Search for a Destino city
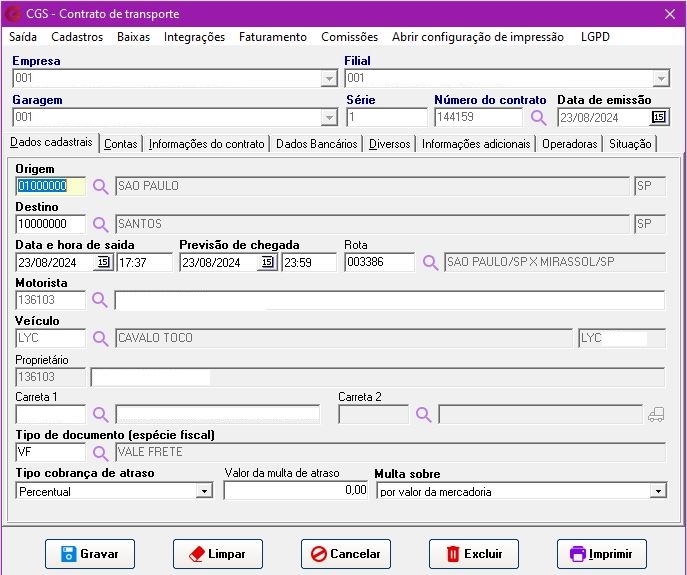This screenshot has height=575, width=687. point(100,224)
